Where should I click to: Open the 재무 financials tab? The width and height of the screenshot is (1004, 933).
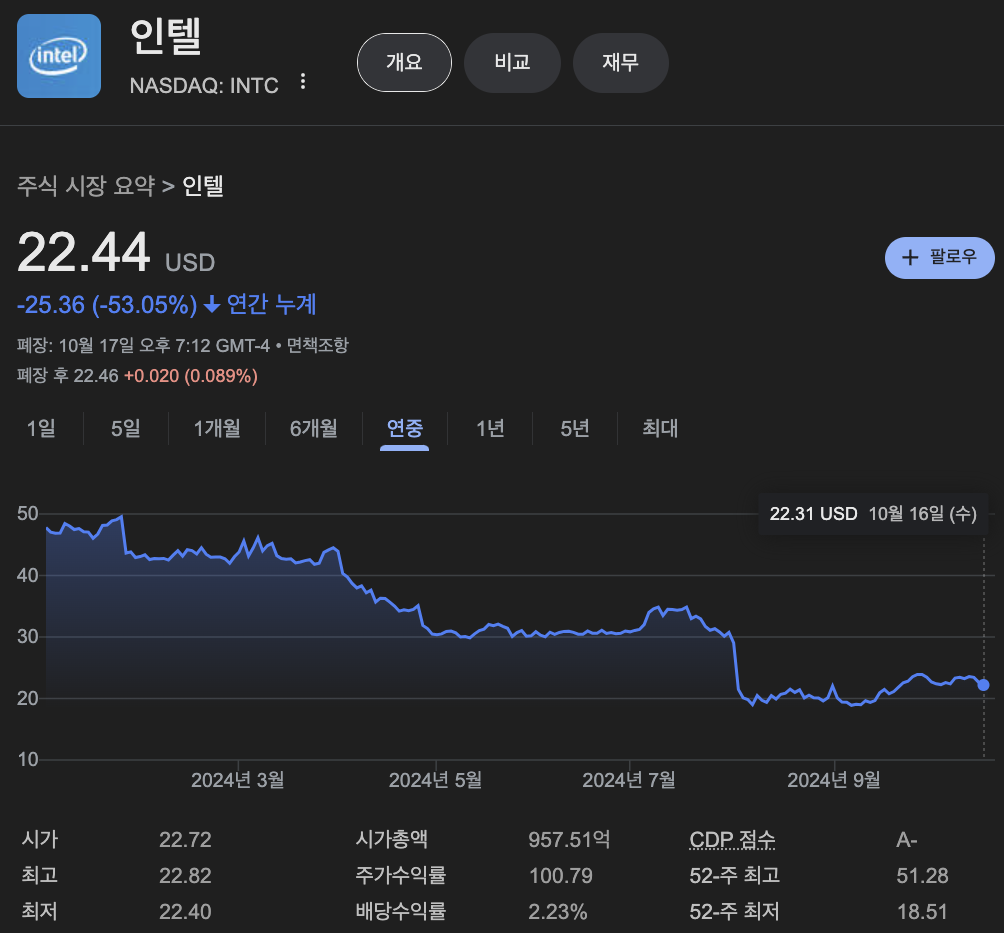(620, 63)
